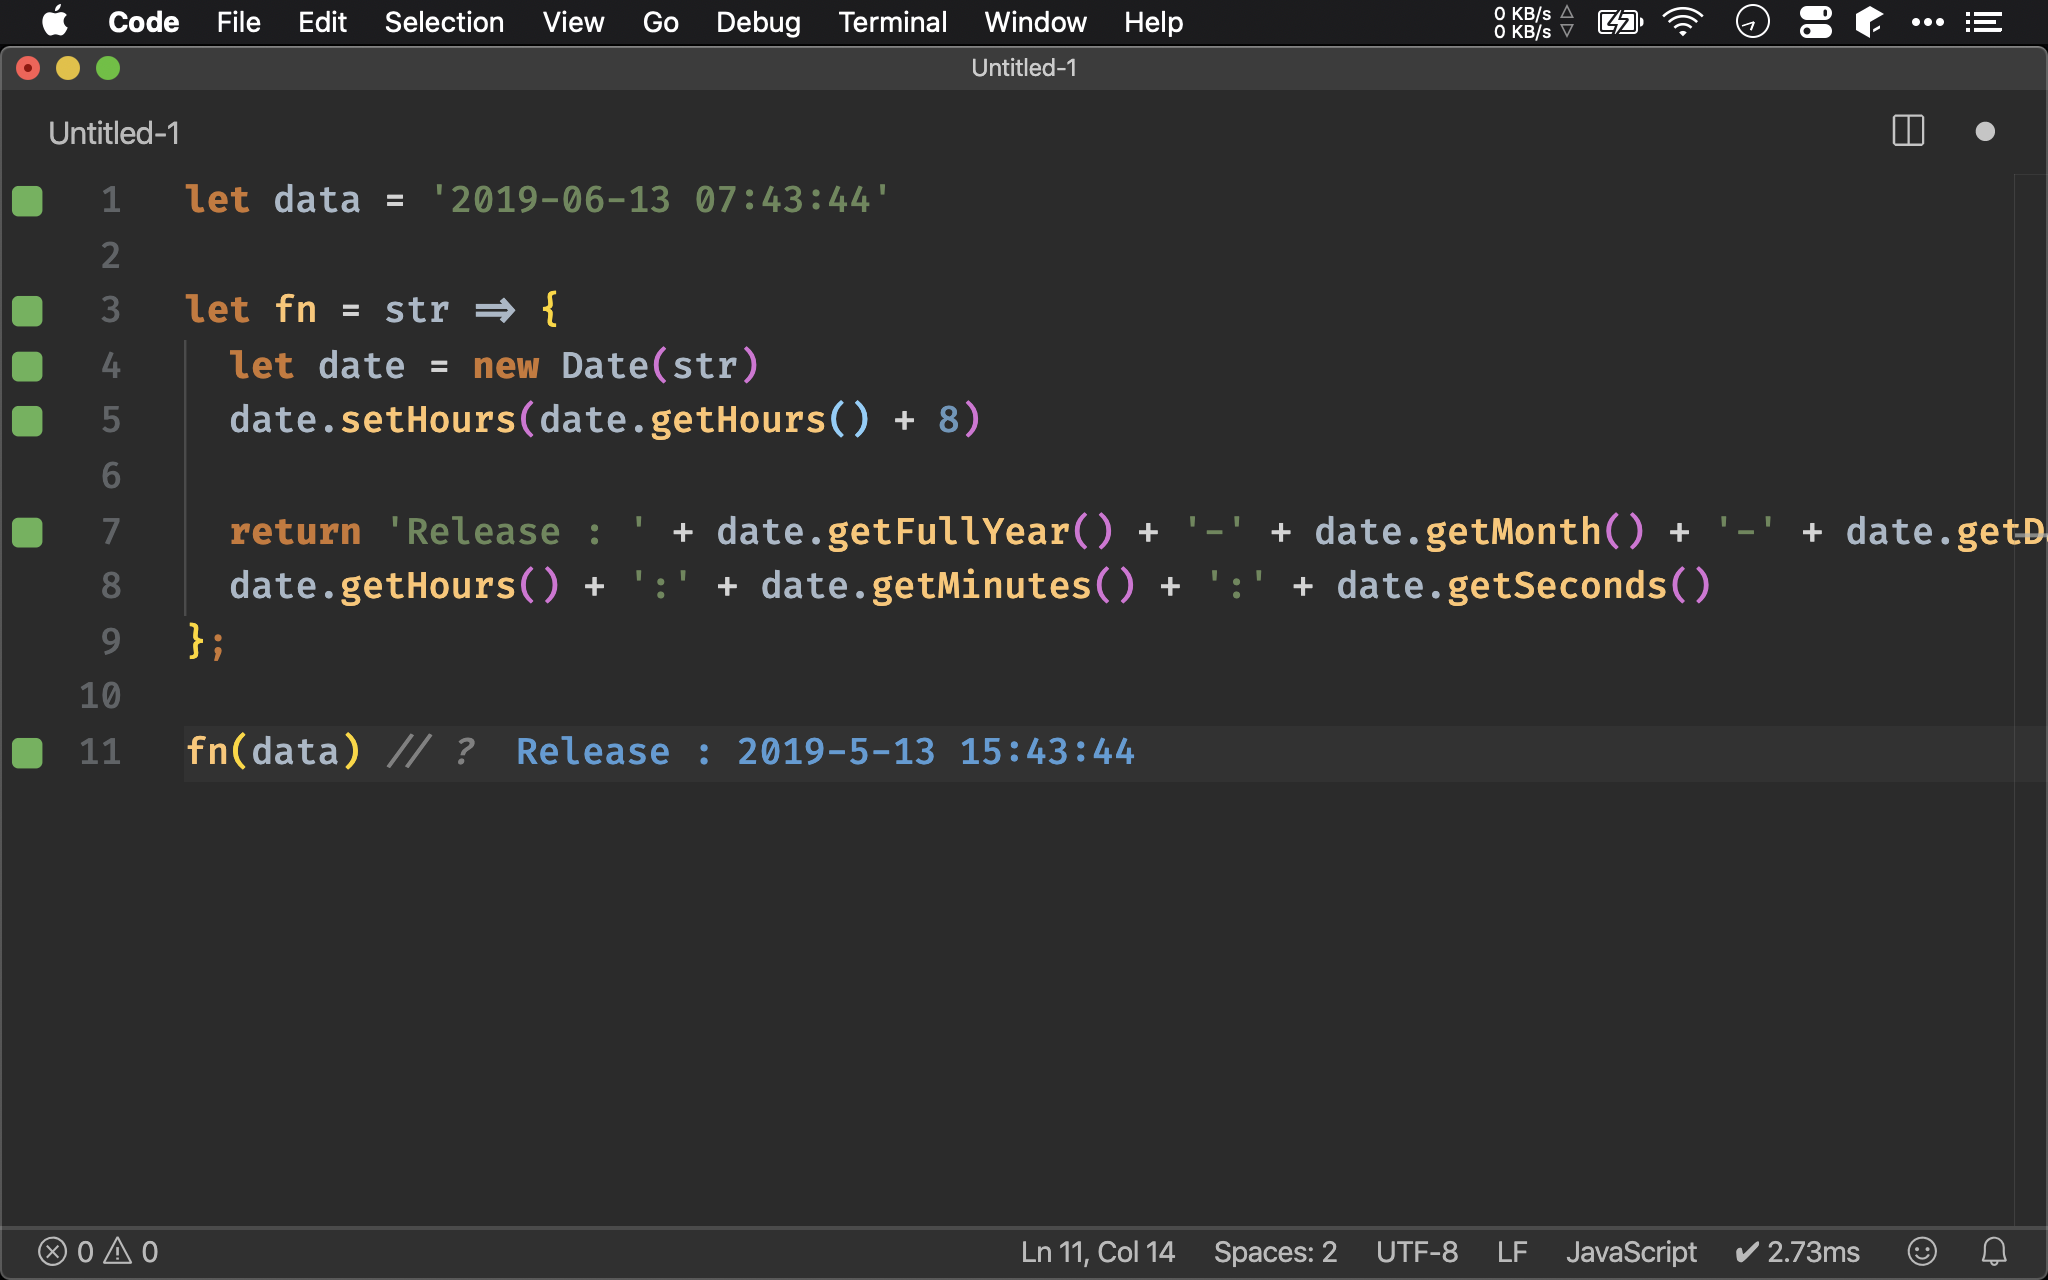Open the Notification Center list icon
The width and height of the screenshot is (2048, 1280).
[x=1983, y=22]
